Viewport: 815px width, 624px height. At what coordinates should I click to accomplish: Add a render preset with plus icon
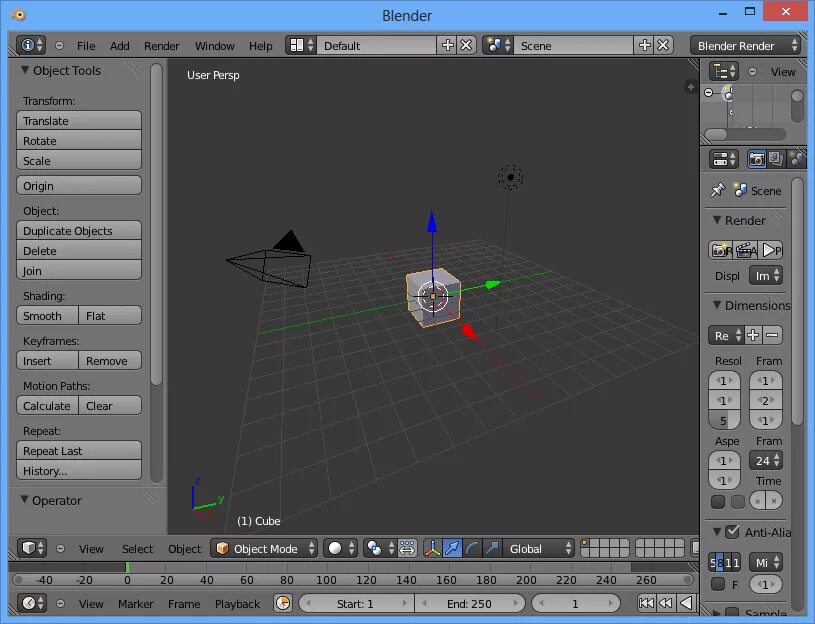(753, 335)
